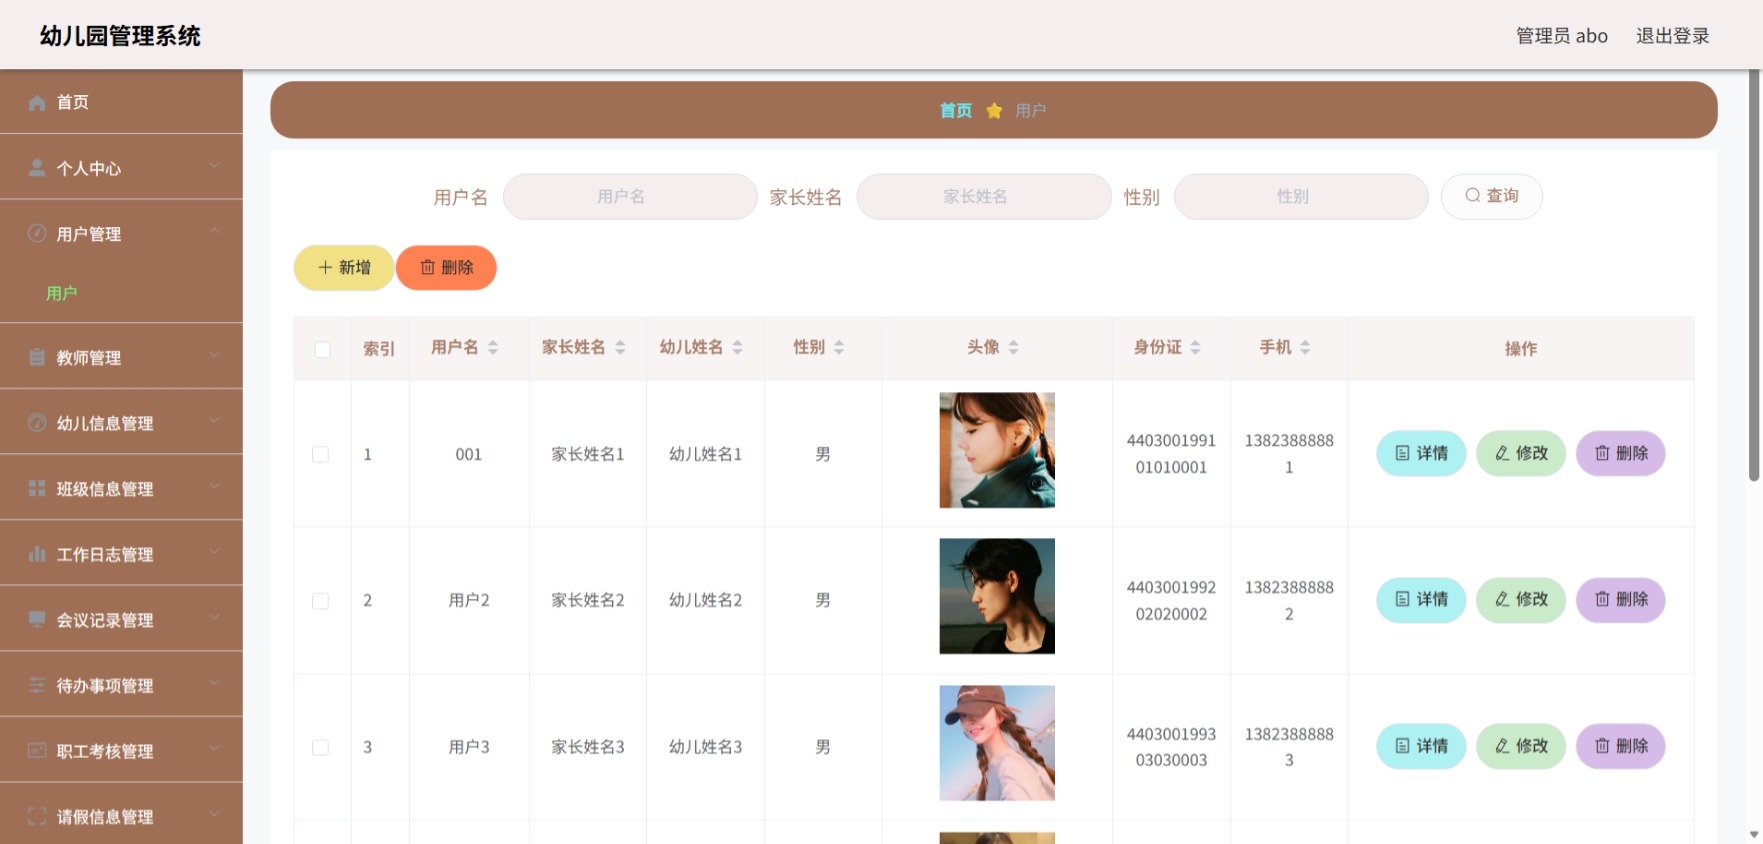Select all rows with the header checkbox
The width and height of the screenshot is (1763, 844).
[322, 349]
